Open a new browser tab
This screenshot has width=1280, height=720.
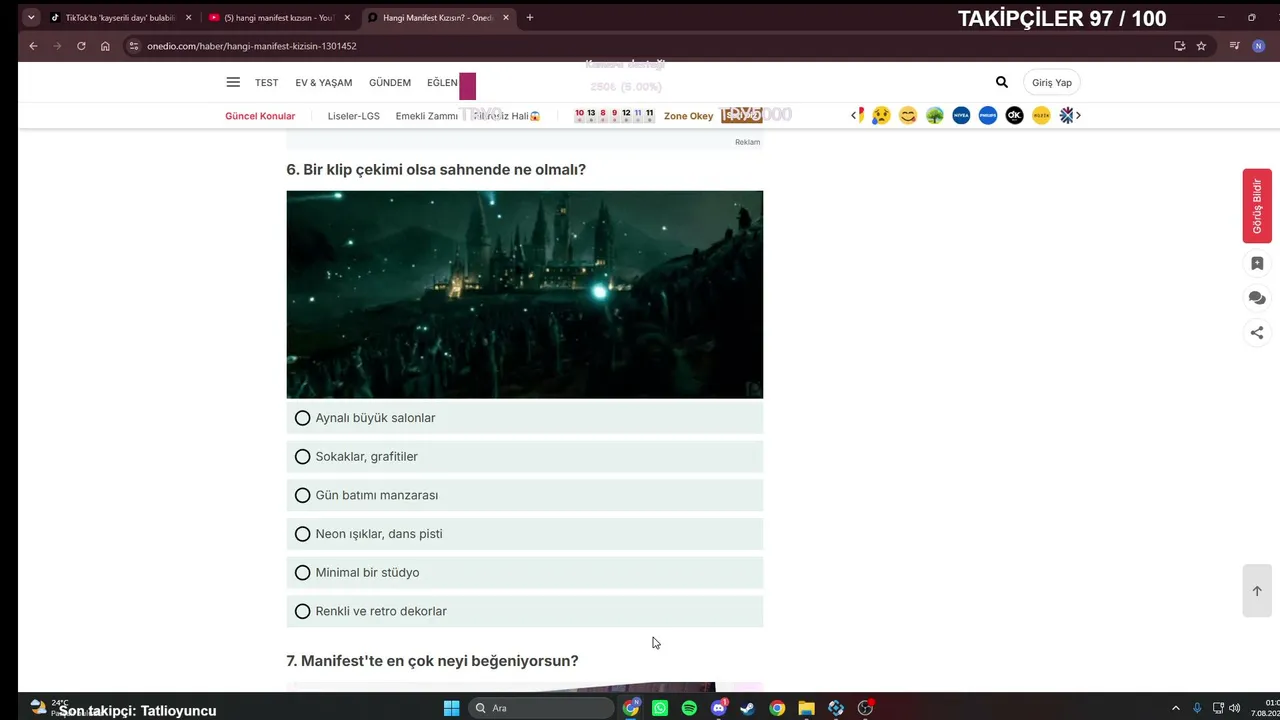tap(529, 17)
